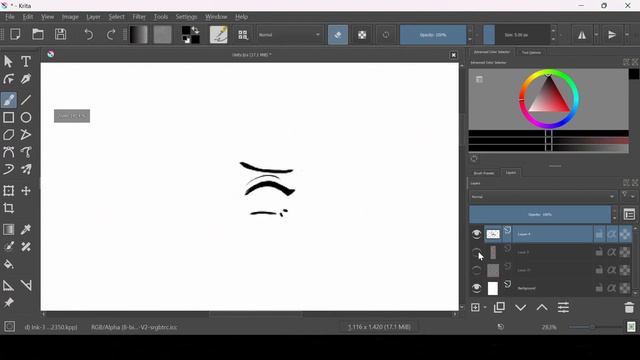Switch to the Tool Options tab

coord(531,52)
